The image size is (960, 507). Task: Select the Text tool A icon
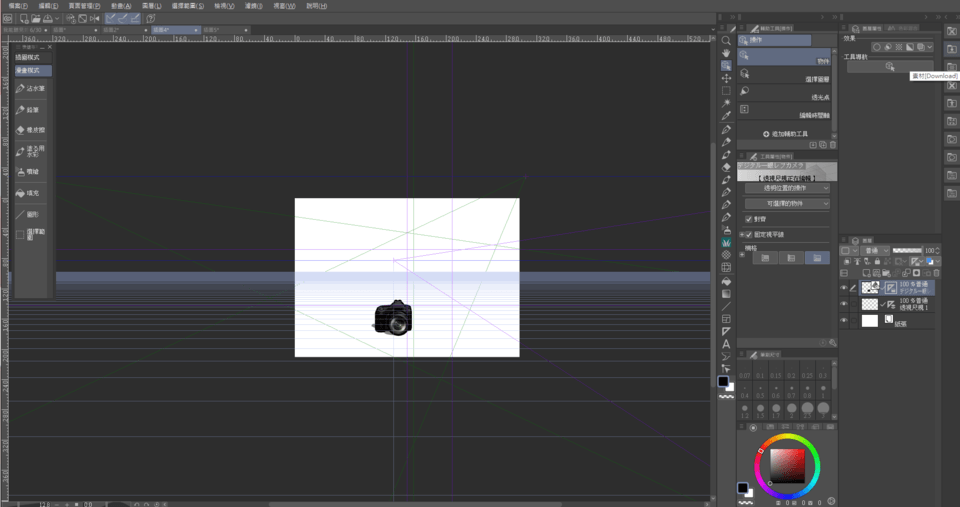(726, 344)
